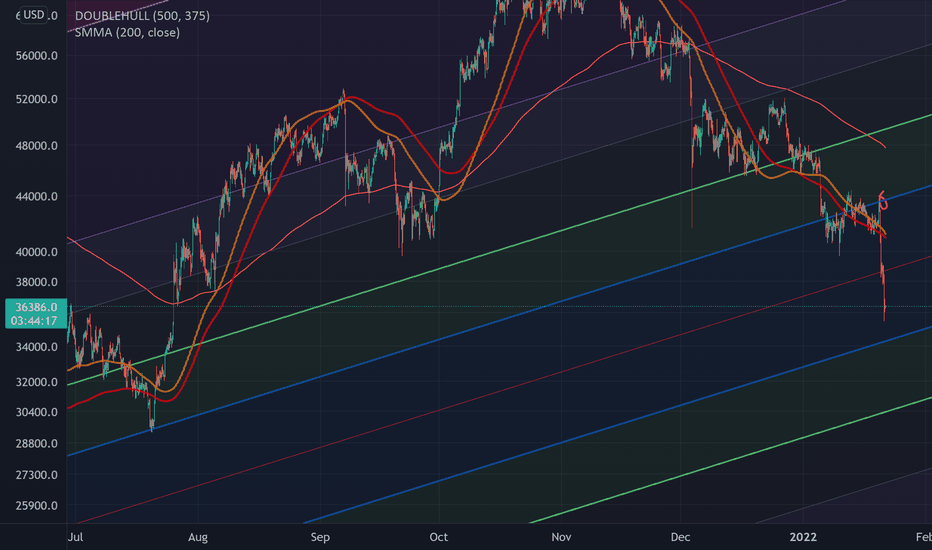The width and height of the screenshot is (932, 550).
Task: Click the Jul label on time axis
Action: (x=75, y=538)
